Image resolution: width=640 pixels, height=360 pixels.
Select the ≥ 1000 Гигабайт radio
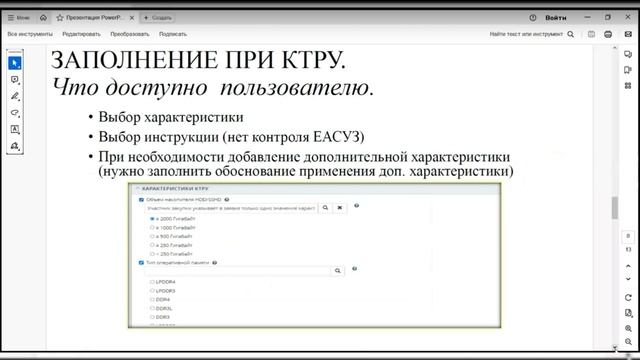point(152,228)
